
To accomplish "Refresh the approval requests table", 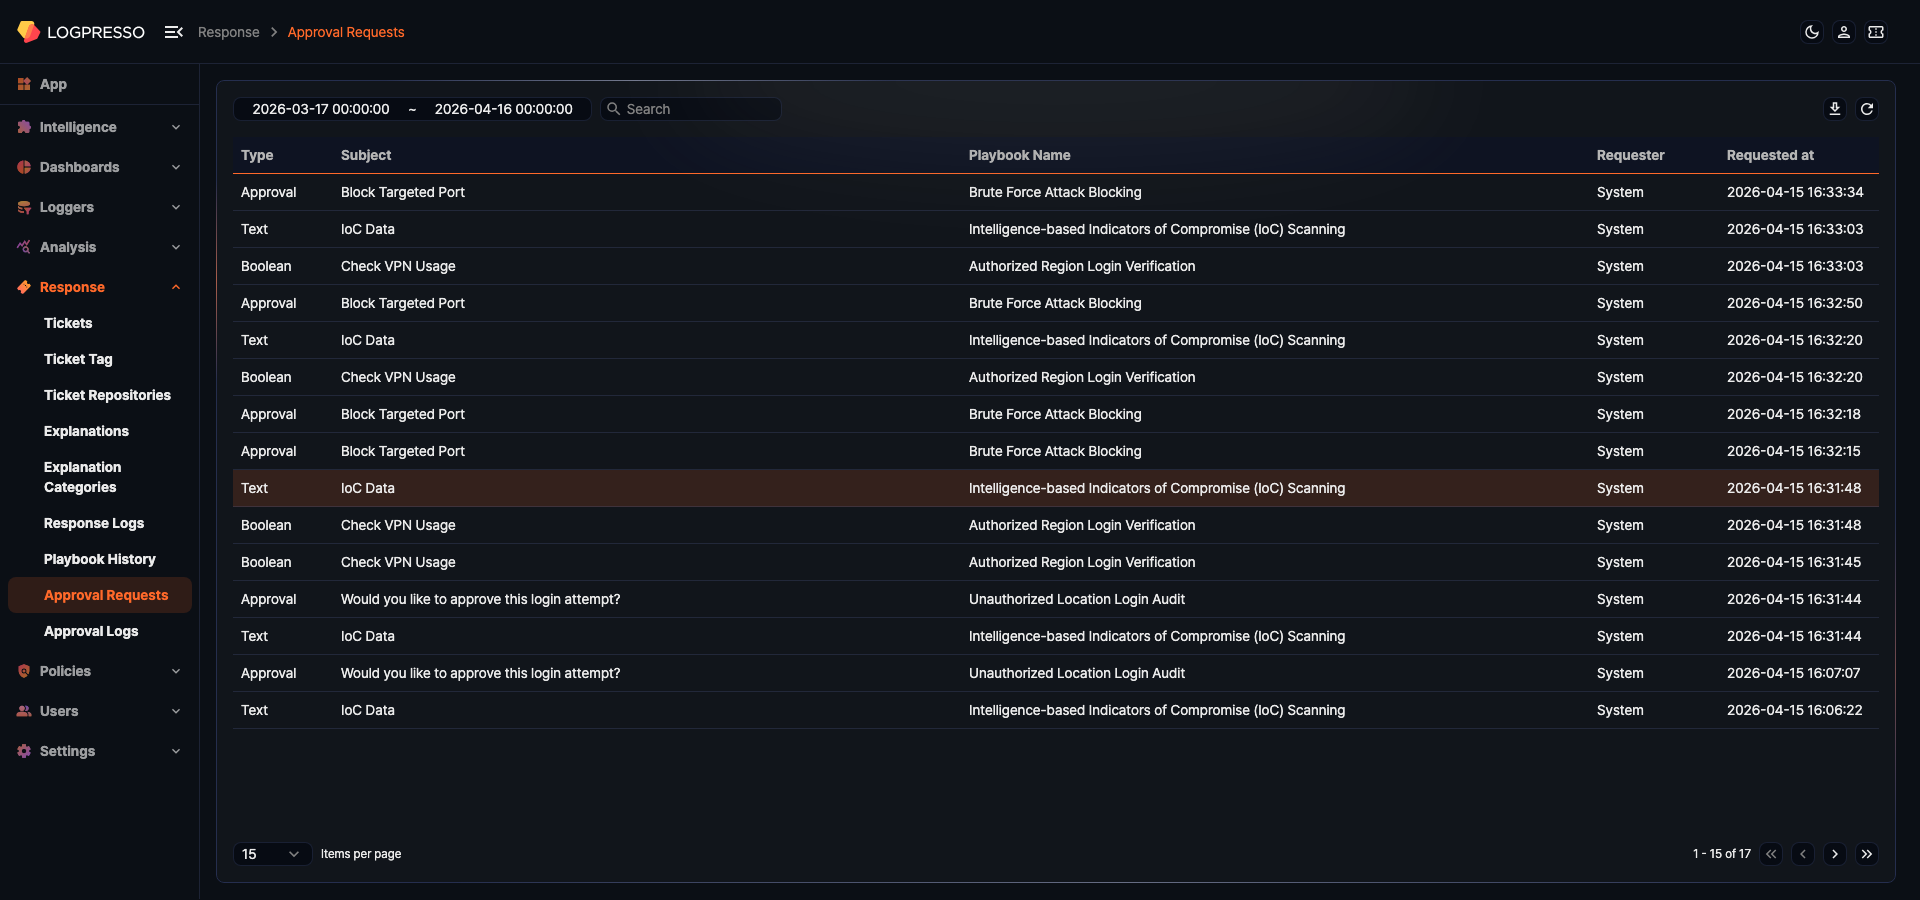I will click(x=1867, y=108).
